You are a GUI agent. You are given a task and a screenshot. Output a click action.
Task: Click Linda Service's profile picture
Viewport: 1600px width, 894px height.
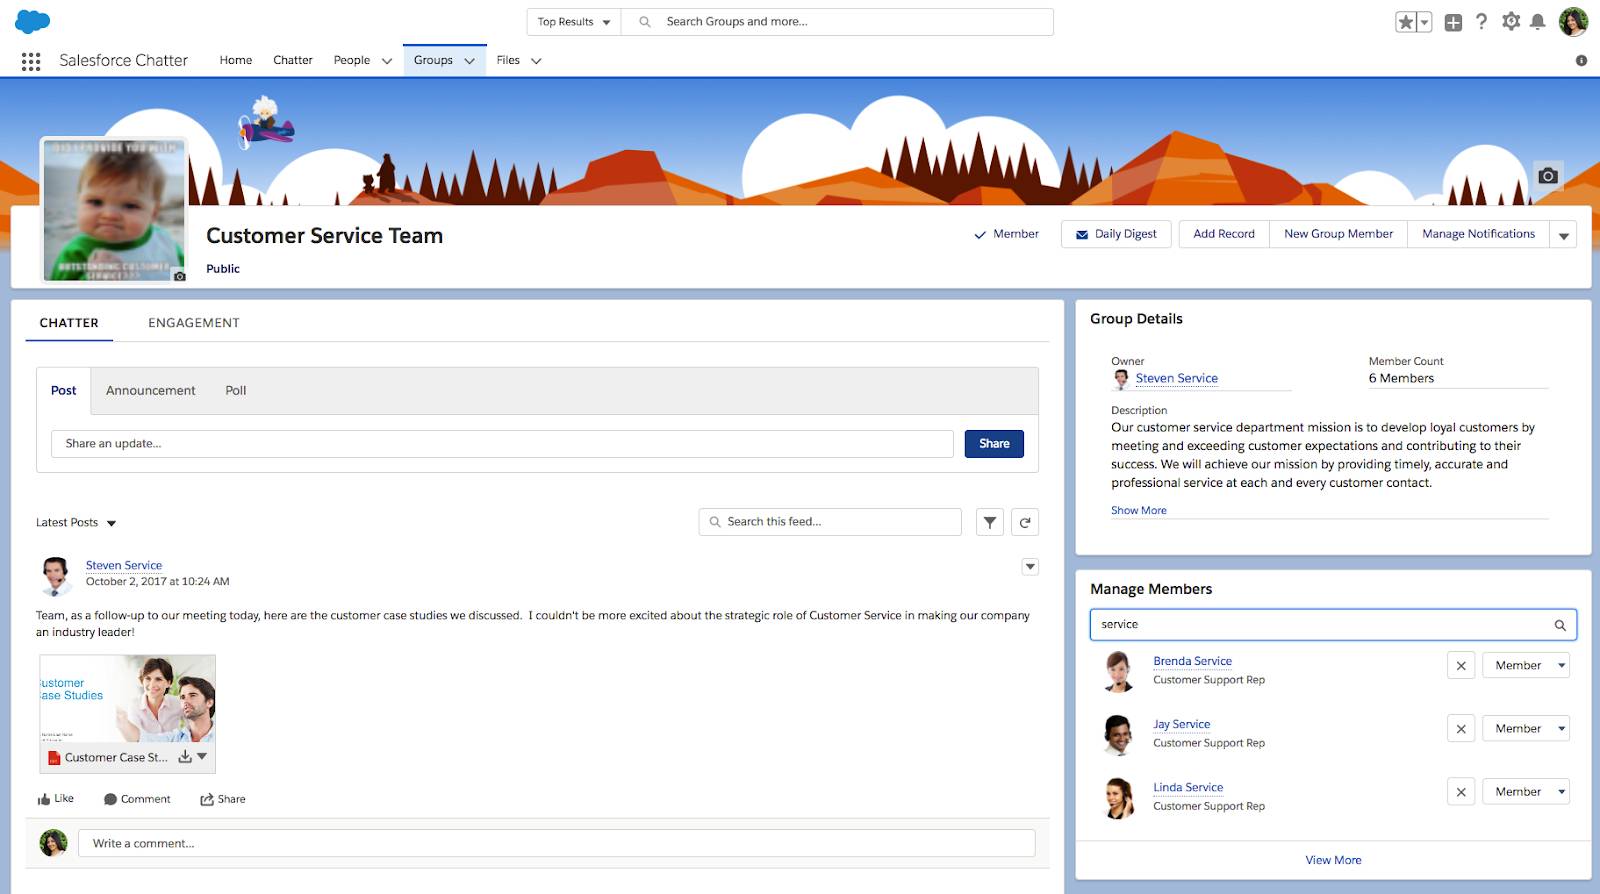click(1119, 797)
